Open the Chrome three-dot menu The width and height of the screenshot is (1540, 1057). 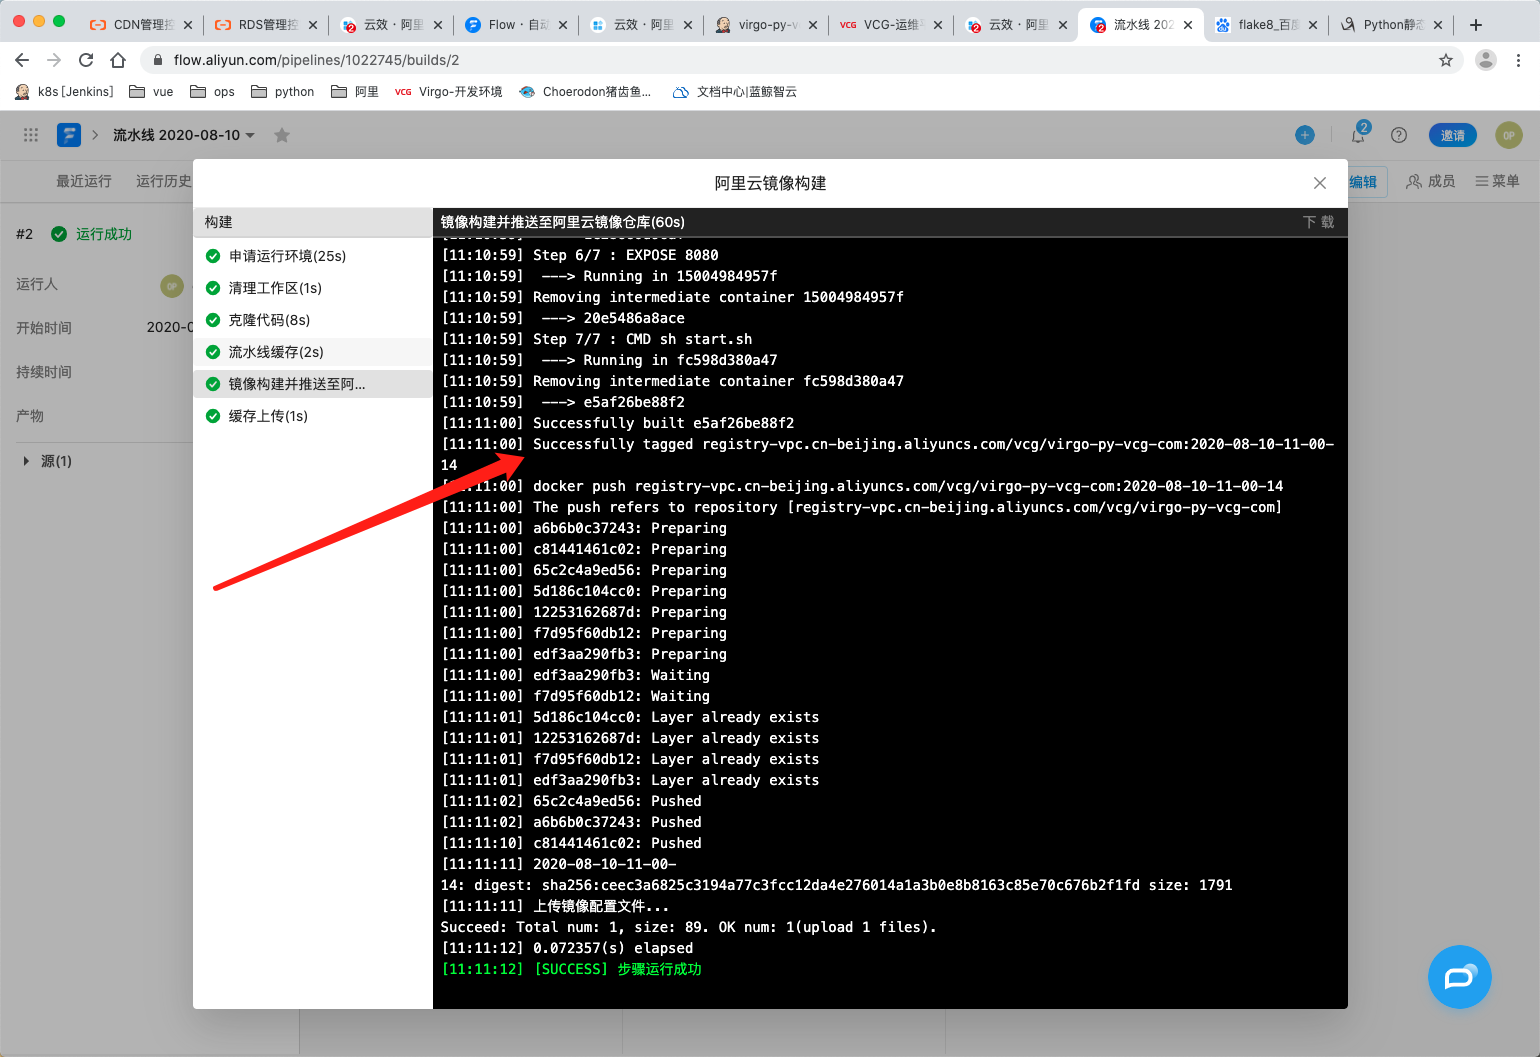[1518, 60]
